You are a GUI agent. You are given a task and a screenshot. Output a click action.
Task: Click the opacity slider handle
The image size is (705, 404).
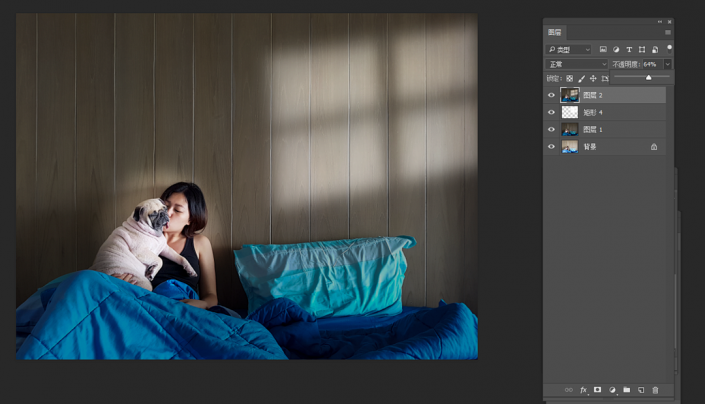(x=648, y=77)
